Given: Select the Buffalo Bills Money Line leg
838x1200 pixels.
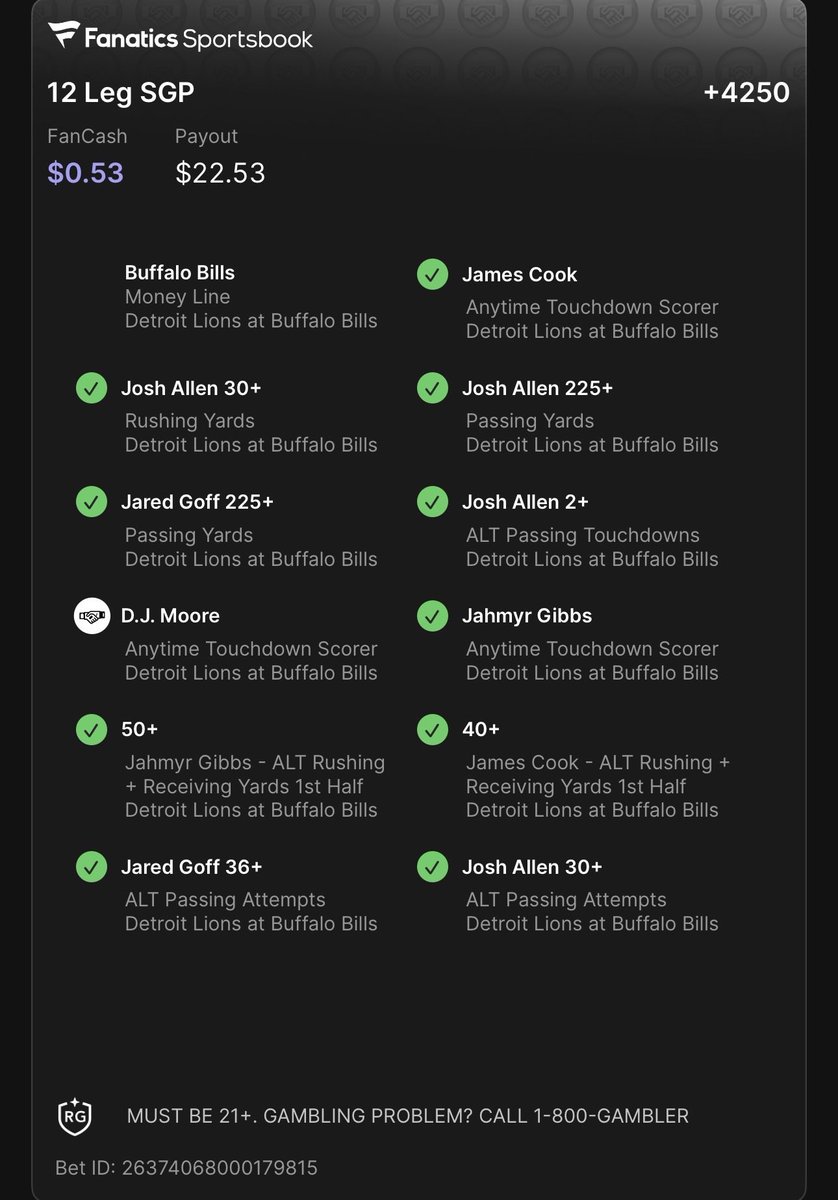Looking at the screenshot, I should [x=251, y=297].
